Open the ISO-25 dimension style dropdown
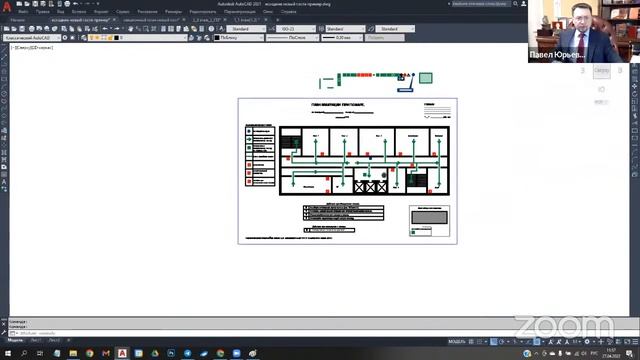Viewport: 640px width, 360px height. [x=296, y=29]
